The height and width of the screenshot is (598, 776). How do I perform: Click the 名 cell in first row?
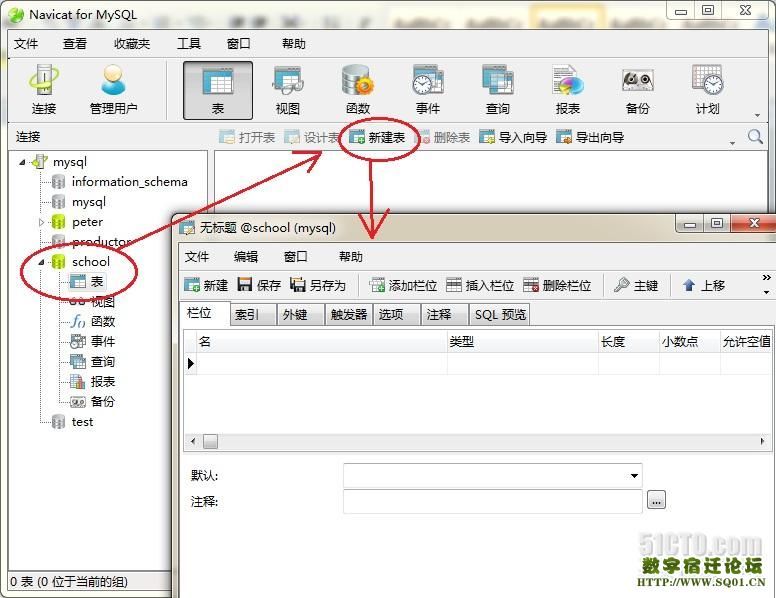[322, 363]
